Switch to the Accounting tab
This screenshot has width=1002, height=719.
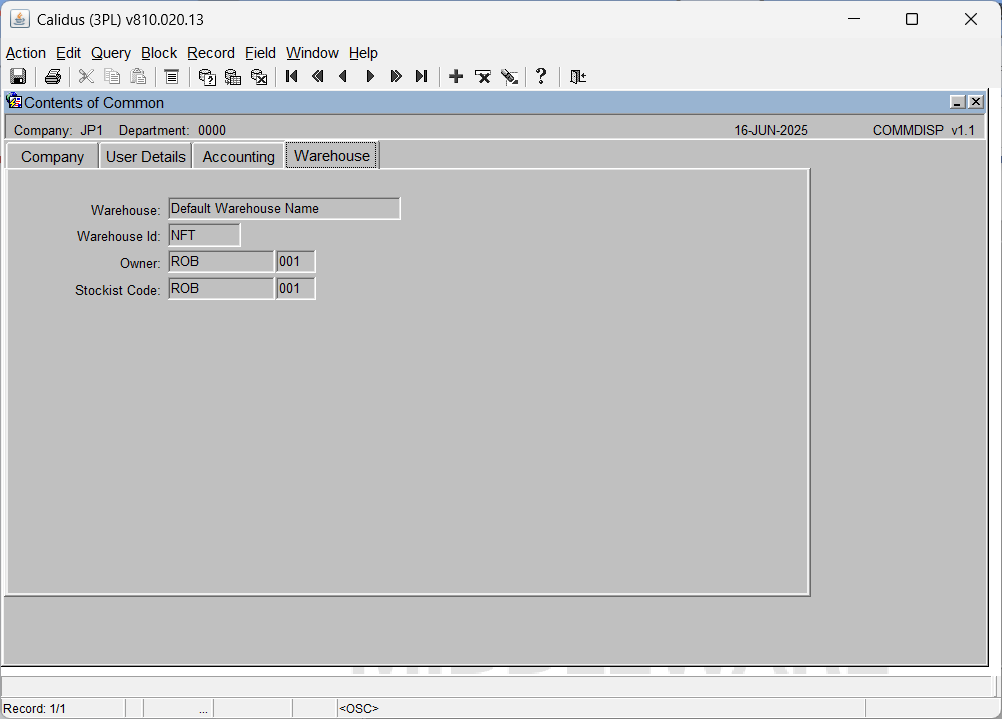(x=238, y=157)
